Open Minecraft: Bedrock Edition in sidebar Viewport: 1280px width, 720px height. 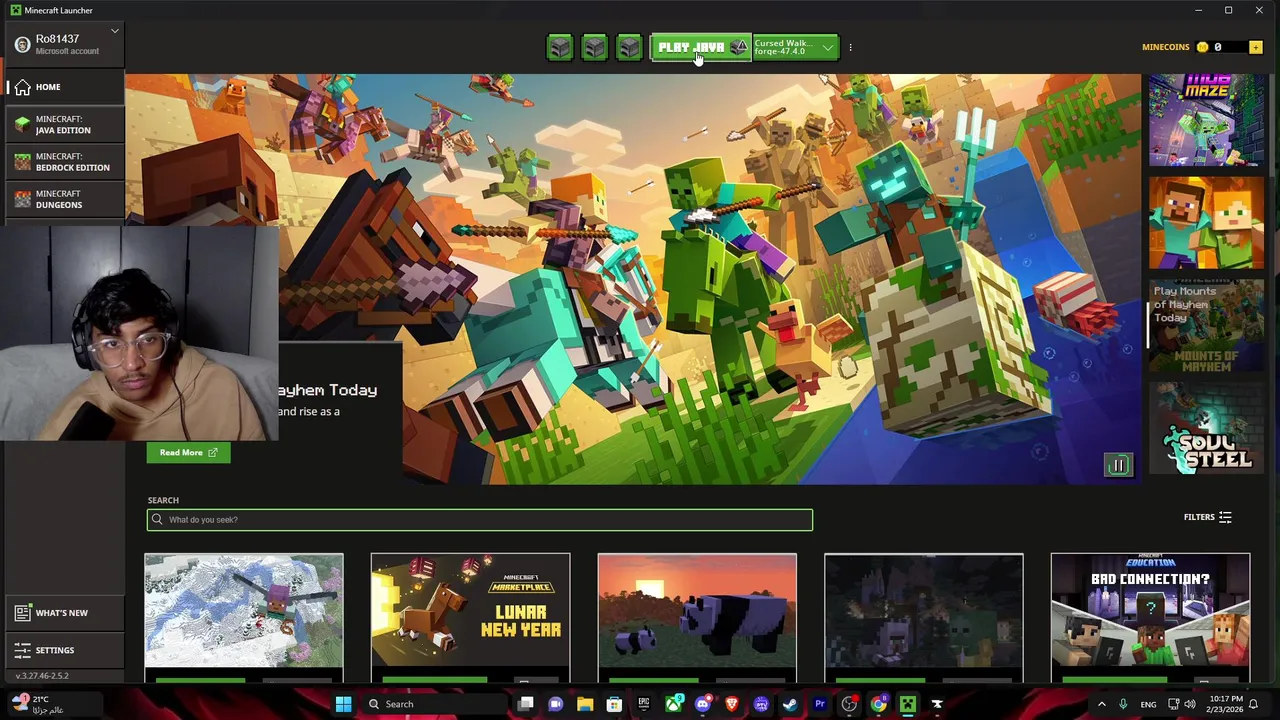point(65,162)
